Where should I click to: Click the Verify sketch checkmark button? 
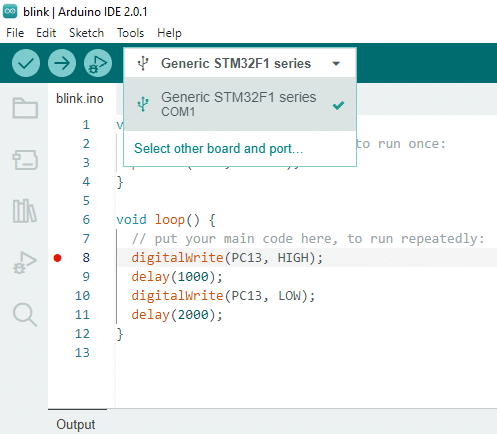tap(26, 63)
